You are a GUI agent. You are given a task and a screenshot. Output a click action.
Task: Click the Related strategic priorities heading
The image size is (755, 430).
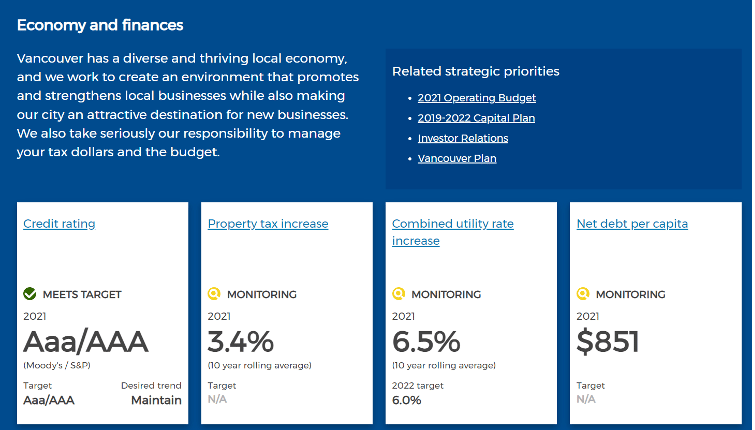[475, 71]
